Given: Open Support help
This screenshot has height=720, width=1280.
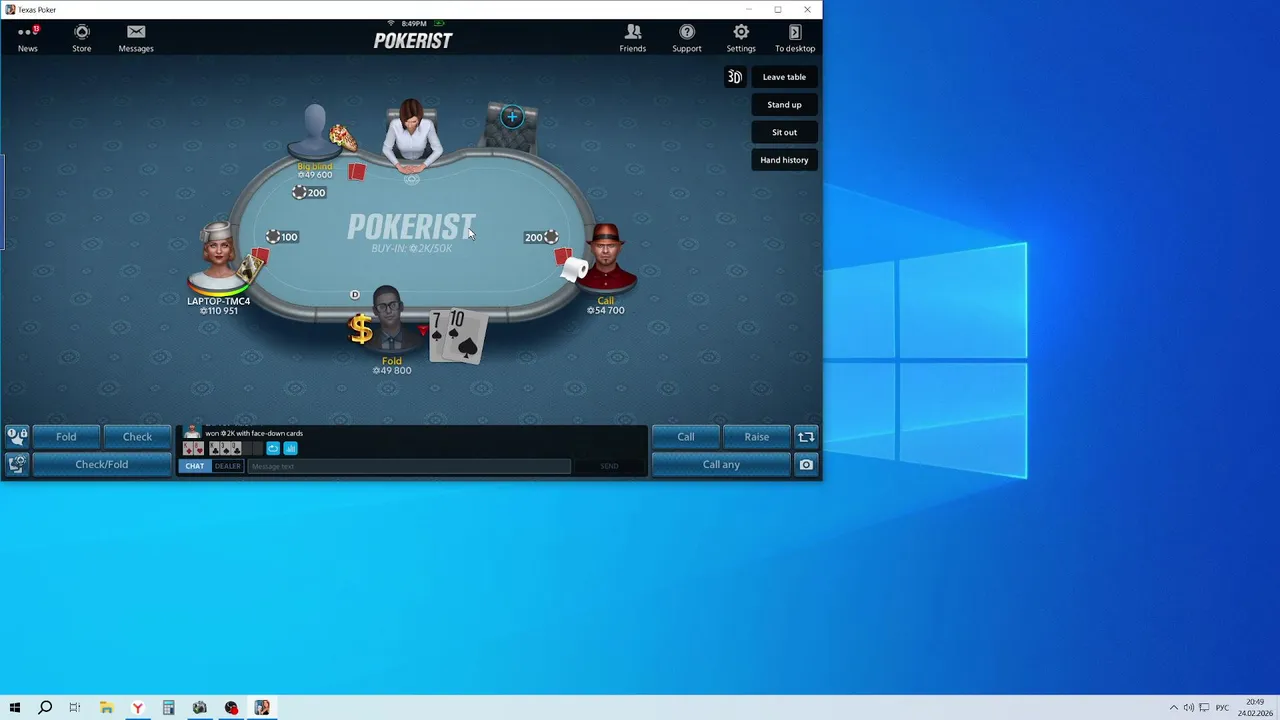Looking at the screenshot, I should pos(687,38).
